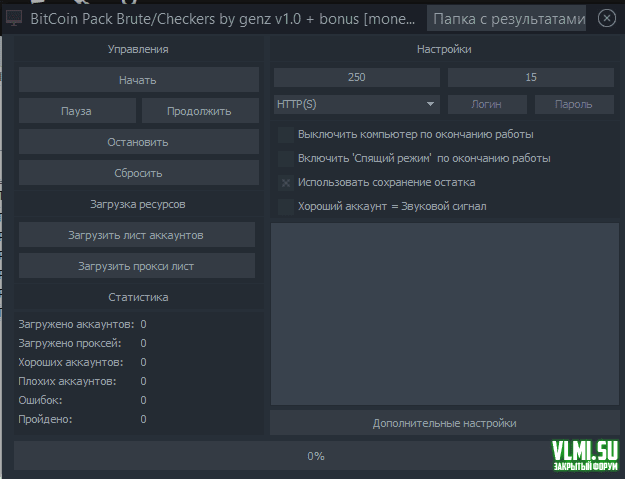This screenshot has width=625, height=479.
Task: Expand 'Дополнительные настройки' section
Action: [x=444, y=423]
